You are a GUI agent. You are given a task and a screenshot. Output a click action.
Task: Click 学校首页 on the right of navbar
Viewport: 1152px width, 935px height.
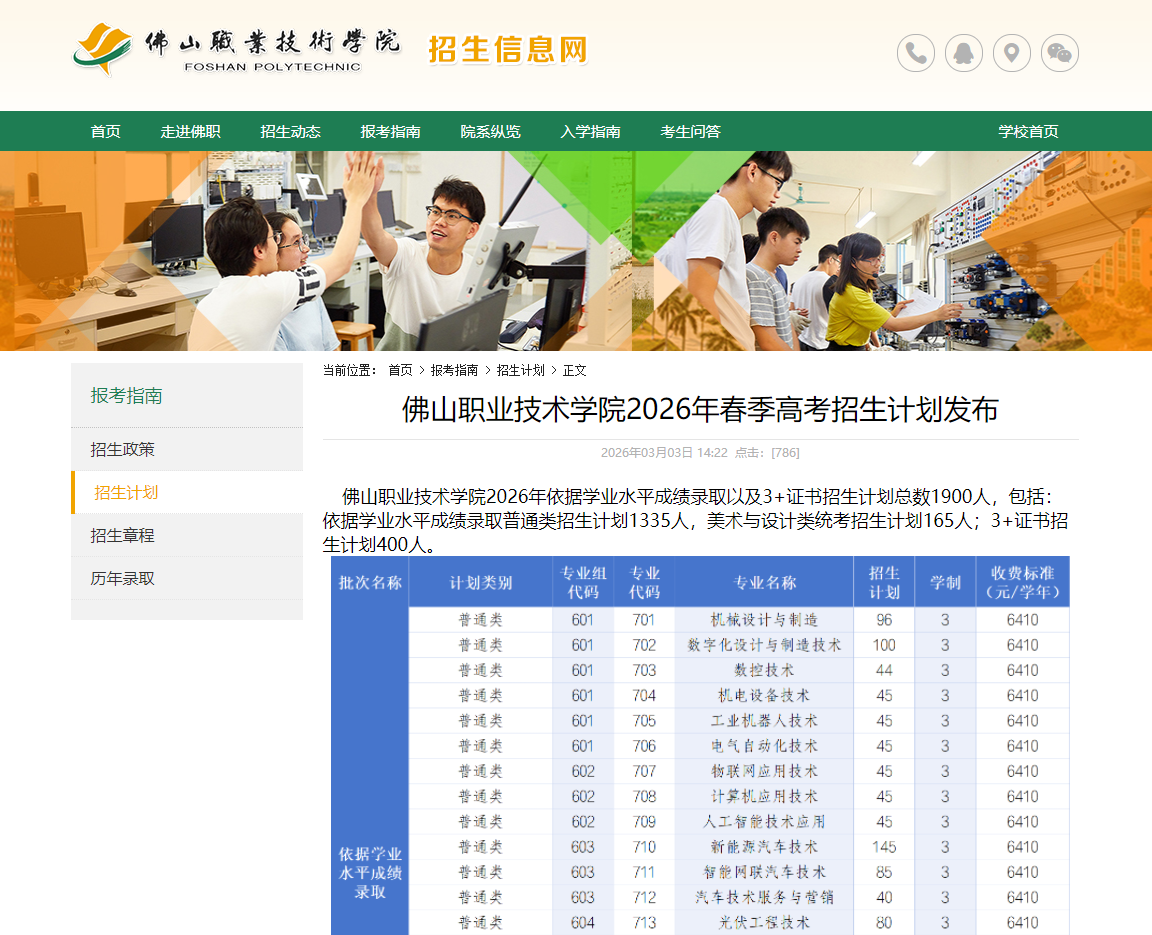[1026, 131]
